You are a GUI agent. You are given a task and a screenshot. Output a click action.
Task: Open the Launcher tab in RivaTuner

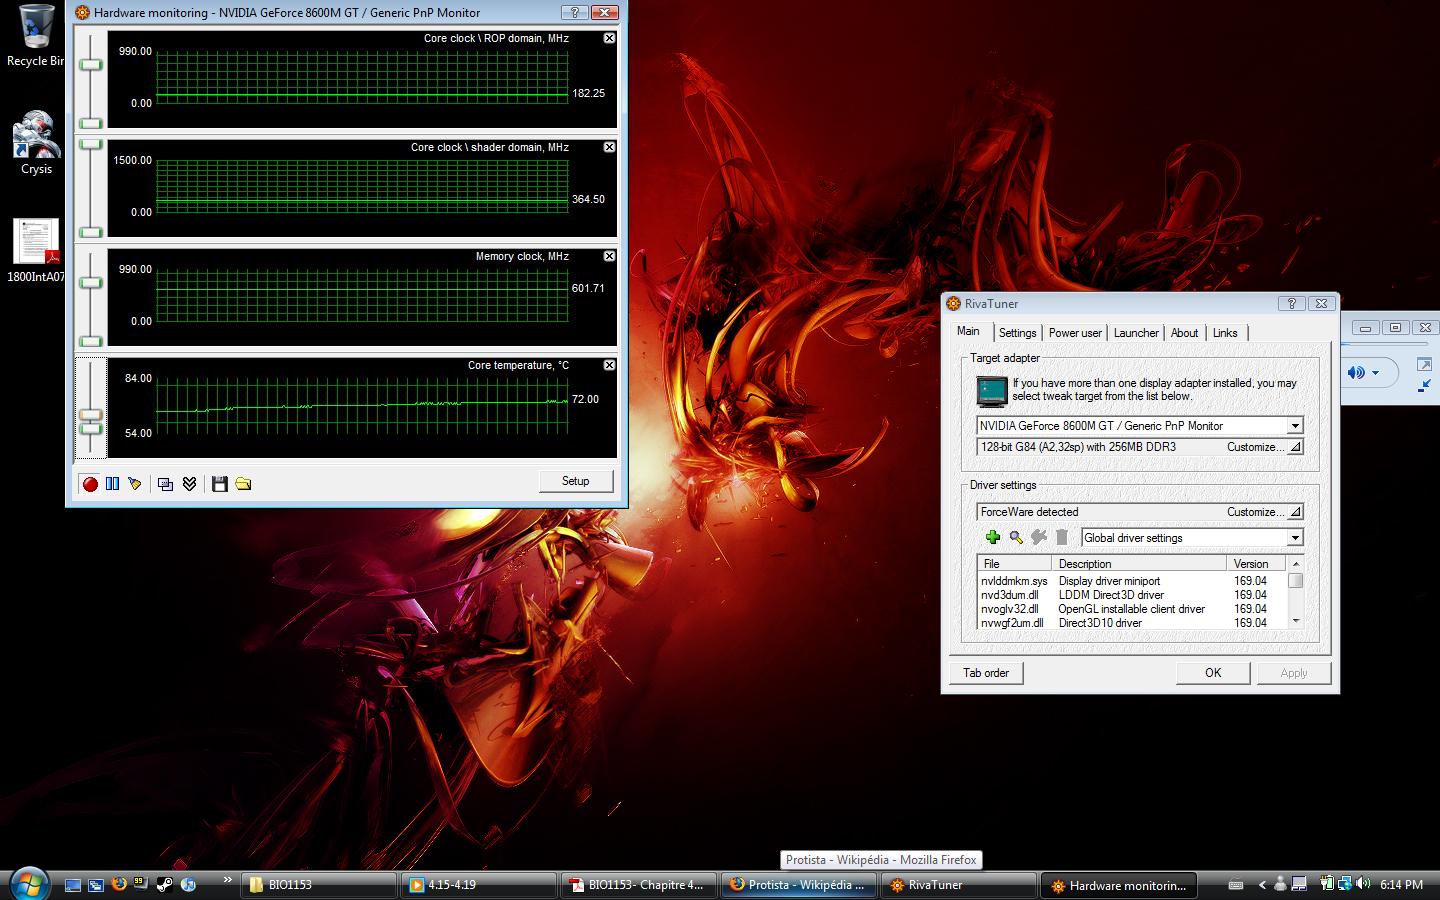[1136, 333]
